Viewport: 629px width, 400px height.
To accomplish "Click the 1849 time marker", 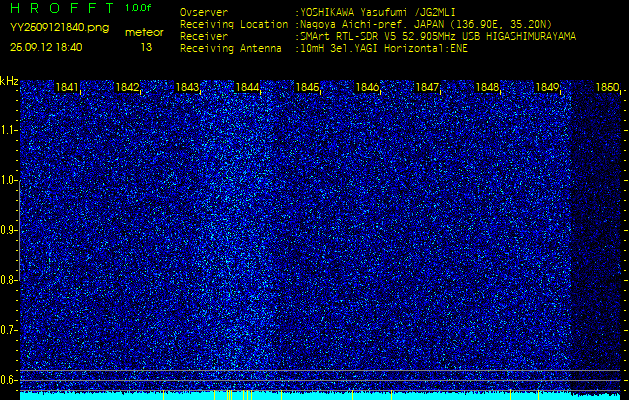I will (x=548, y=88).
